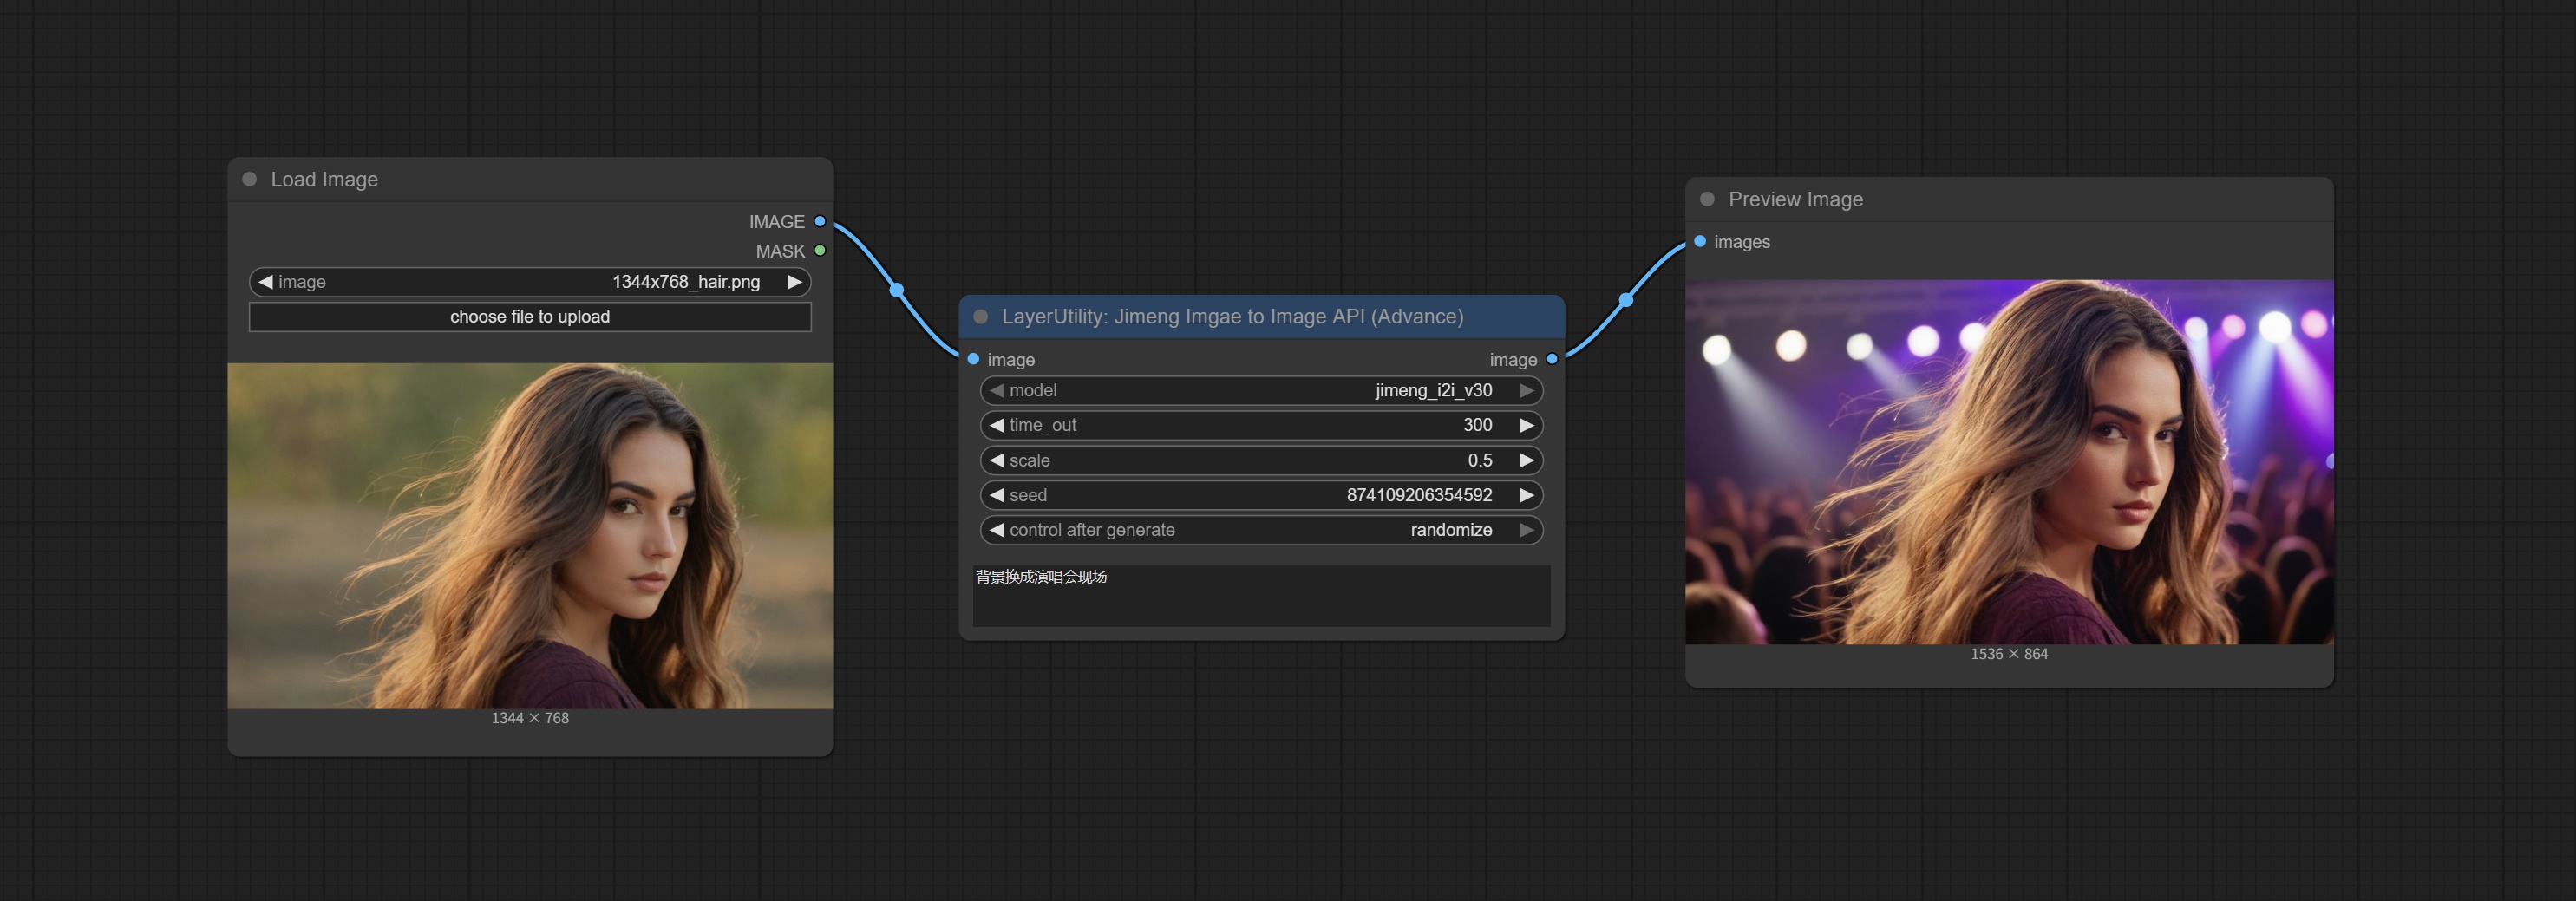Select previous image file with left arrow
2576x901 pixels.
[266, 282]
